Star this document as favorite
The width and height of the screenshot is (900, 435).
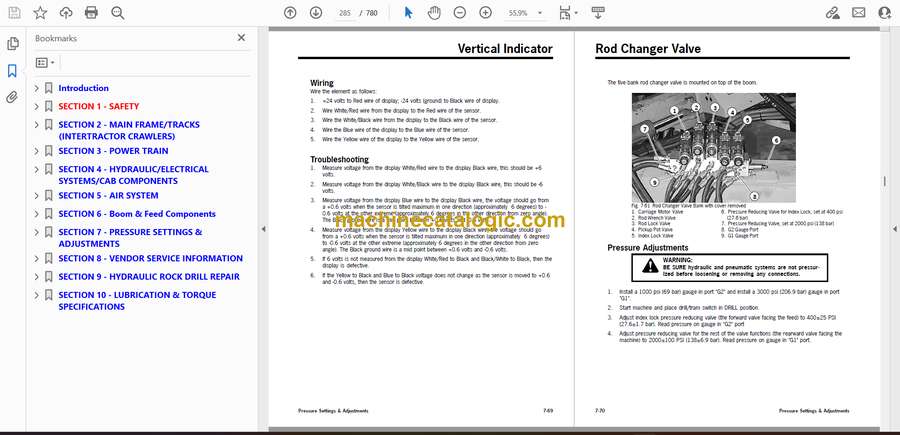(40, 13)
